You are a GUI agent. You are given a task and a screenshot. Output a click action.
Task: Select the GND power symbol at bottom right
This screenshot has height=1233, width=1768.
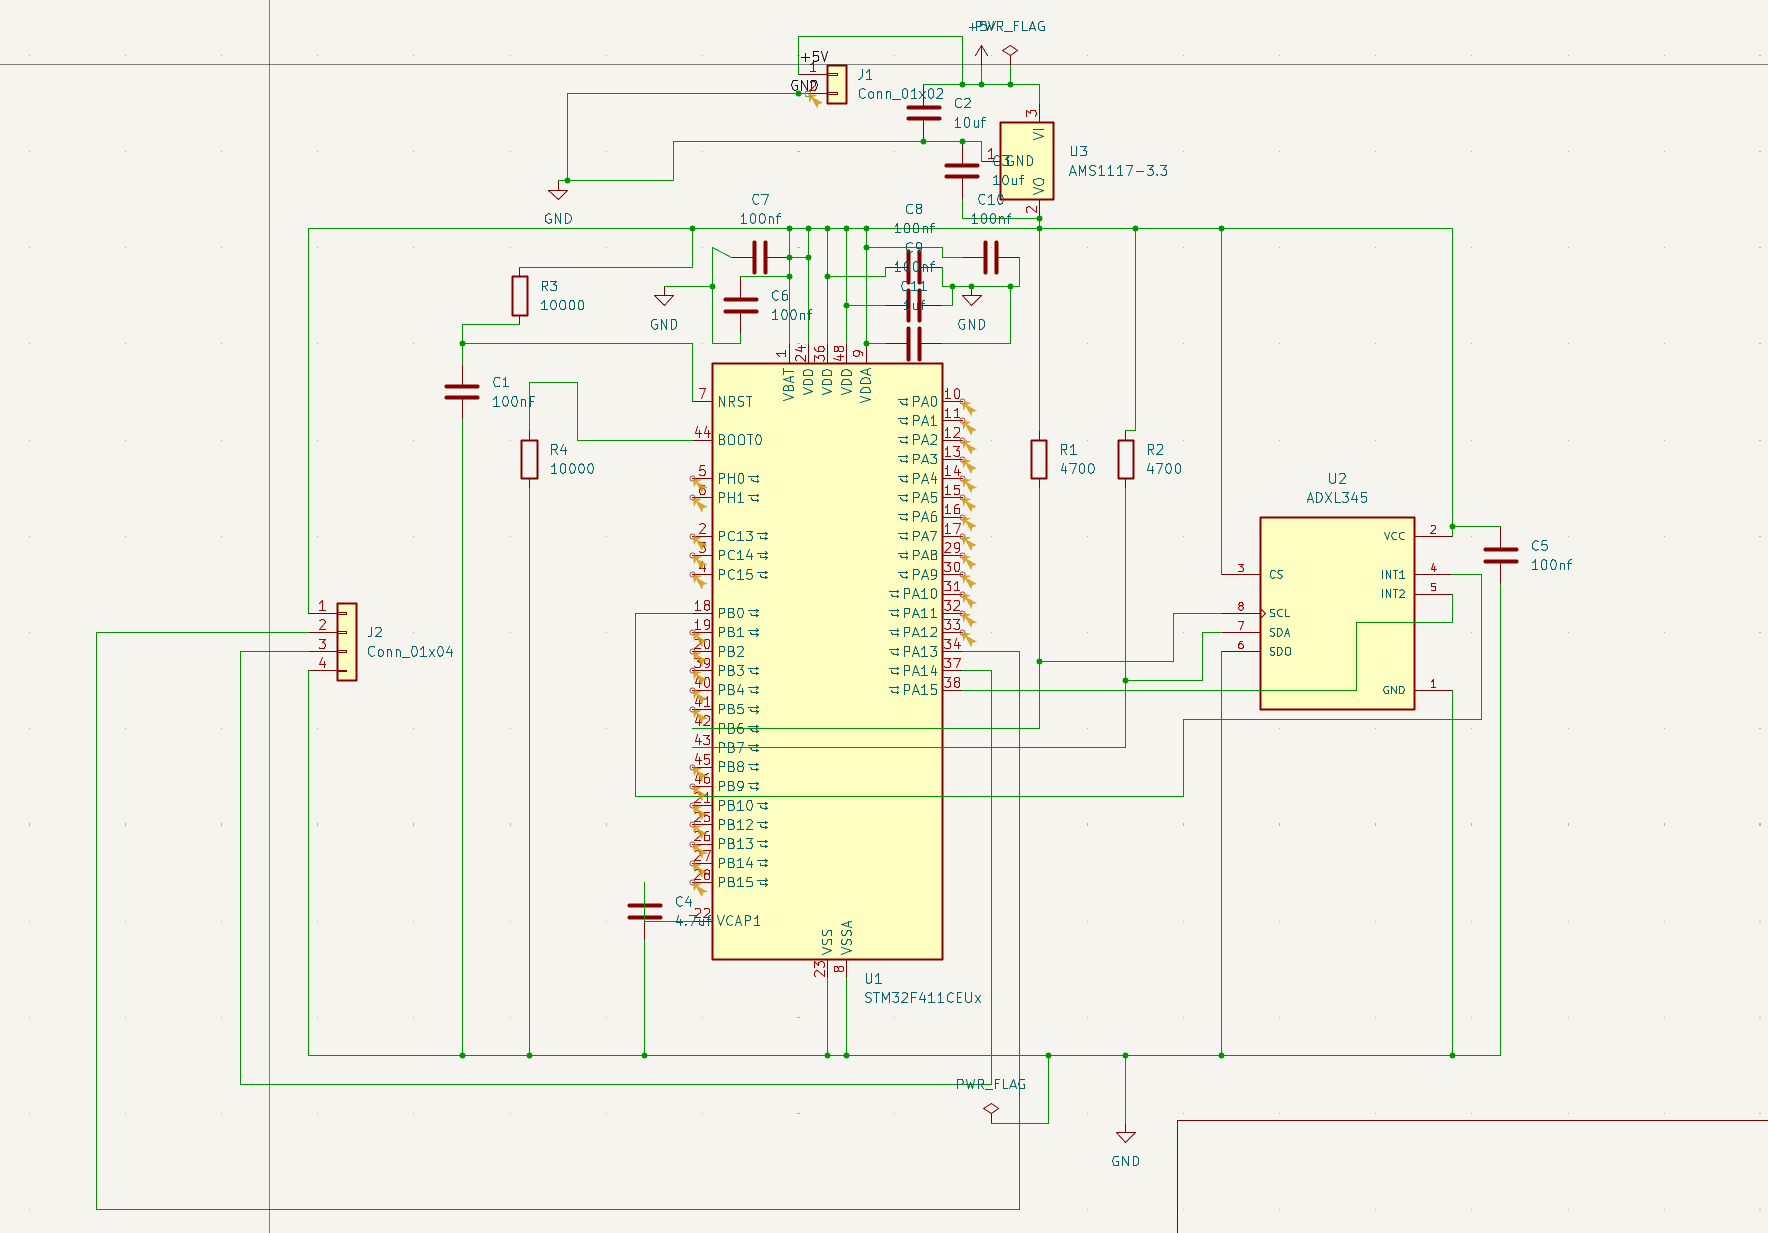click(x=1126, y=1137)
